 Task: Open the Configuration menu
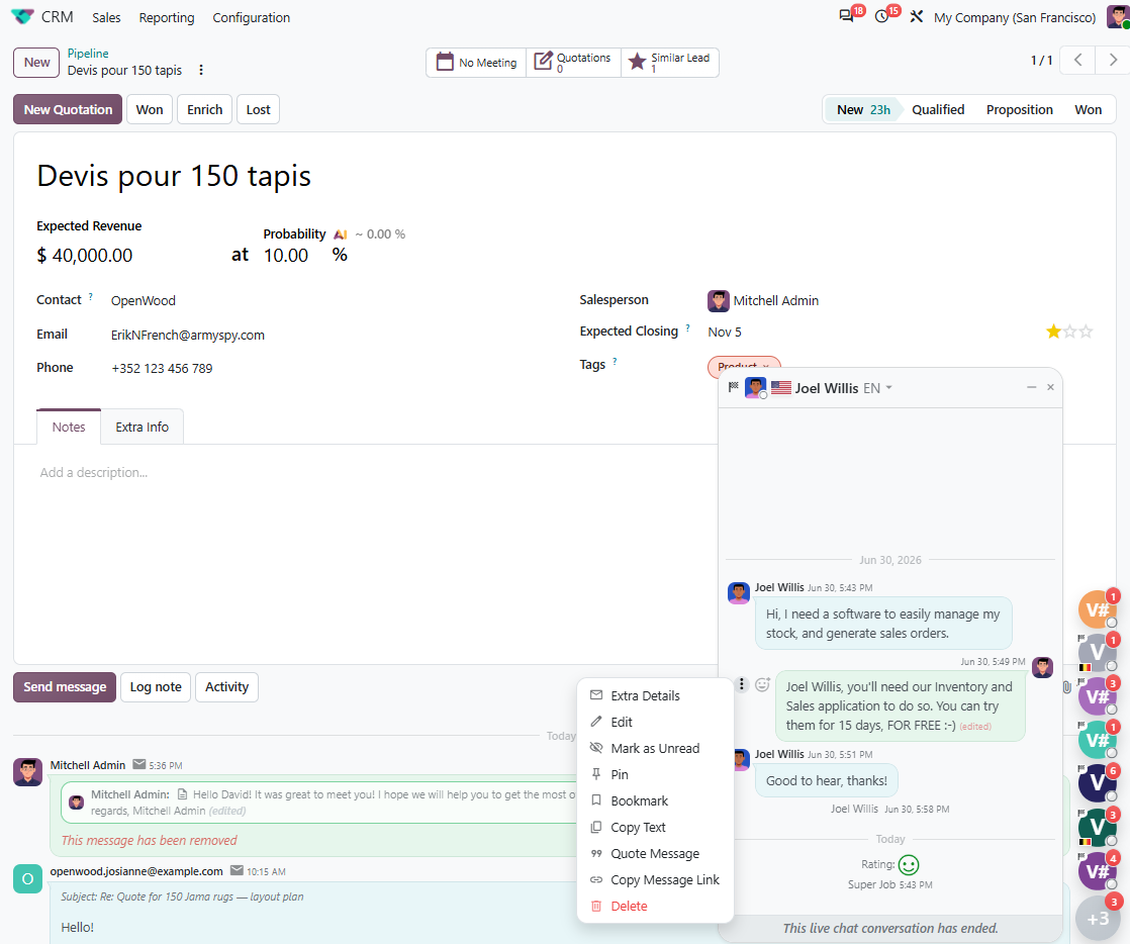[251, 17]
